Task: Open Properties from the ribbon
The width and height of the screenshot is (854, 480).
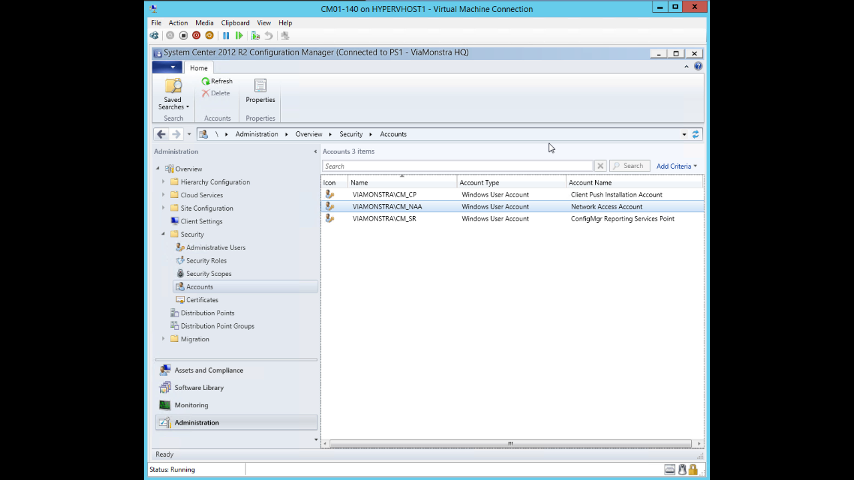Action: coord(260,90)
